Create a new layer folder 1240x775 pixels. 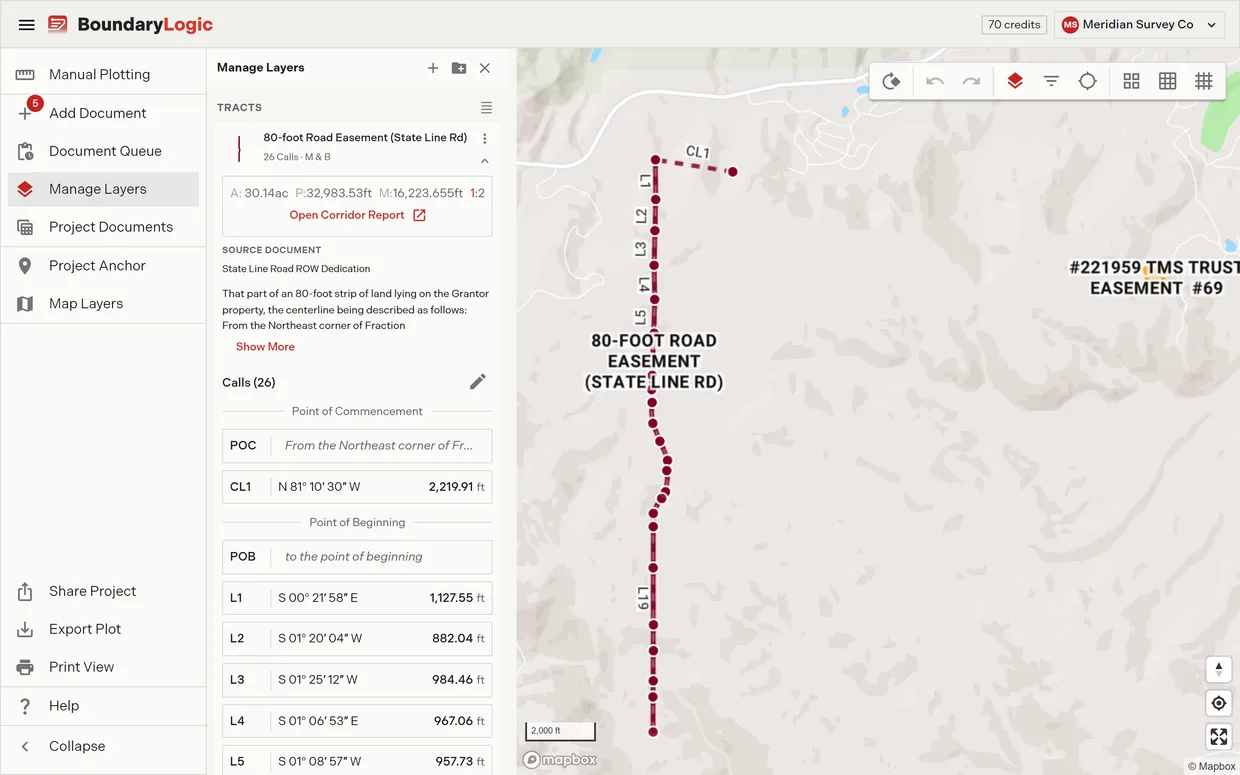(459, 68)
